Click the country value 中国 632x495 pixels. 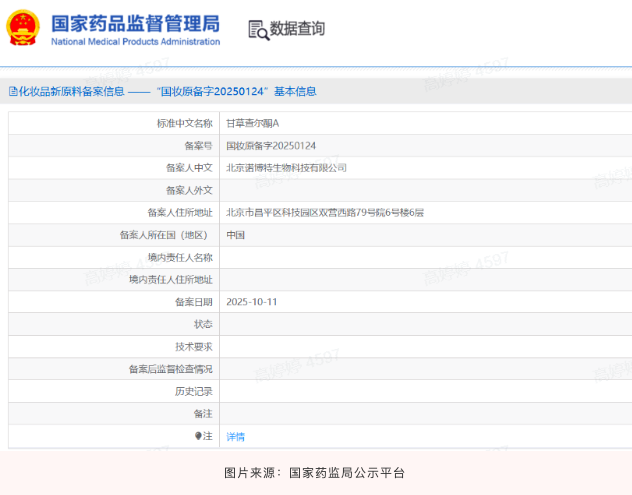pyautogui.click(x=235, y=235)
